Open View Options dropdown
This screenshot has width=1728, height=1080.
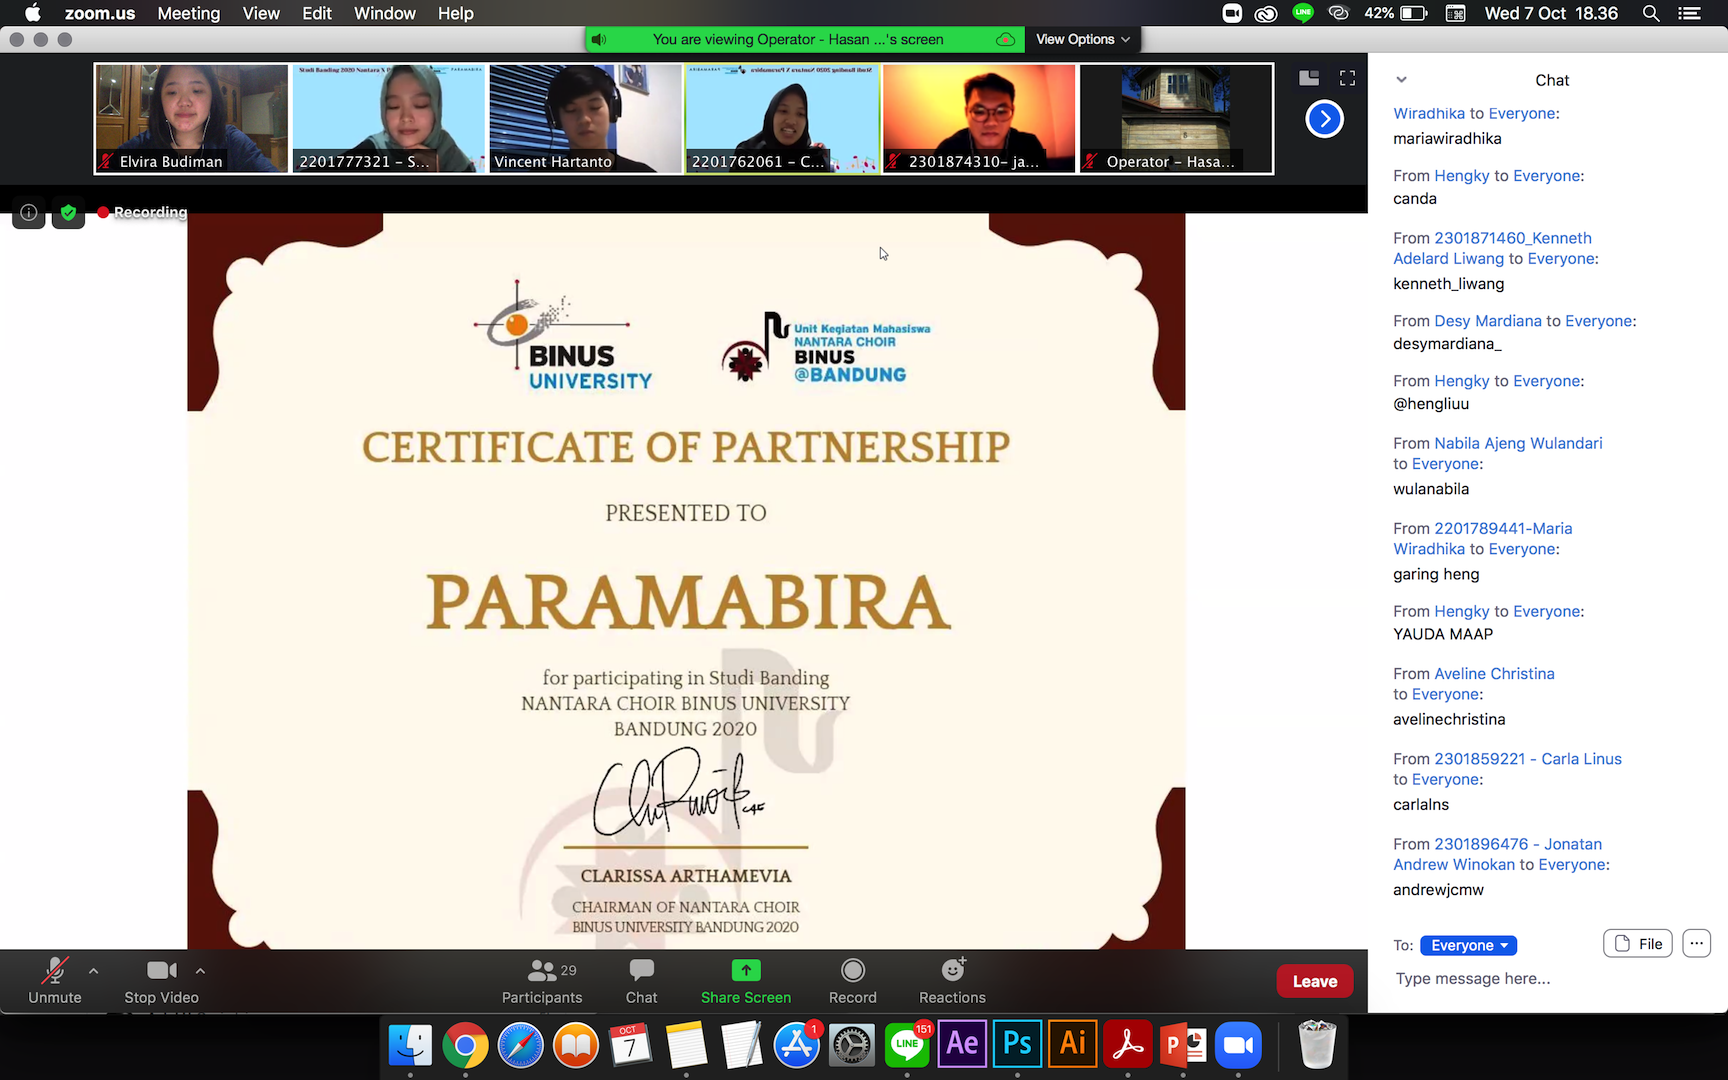tap(1083, 39)
